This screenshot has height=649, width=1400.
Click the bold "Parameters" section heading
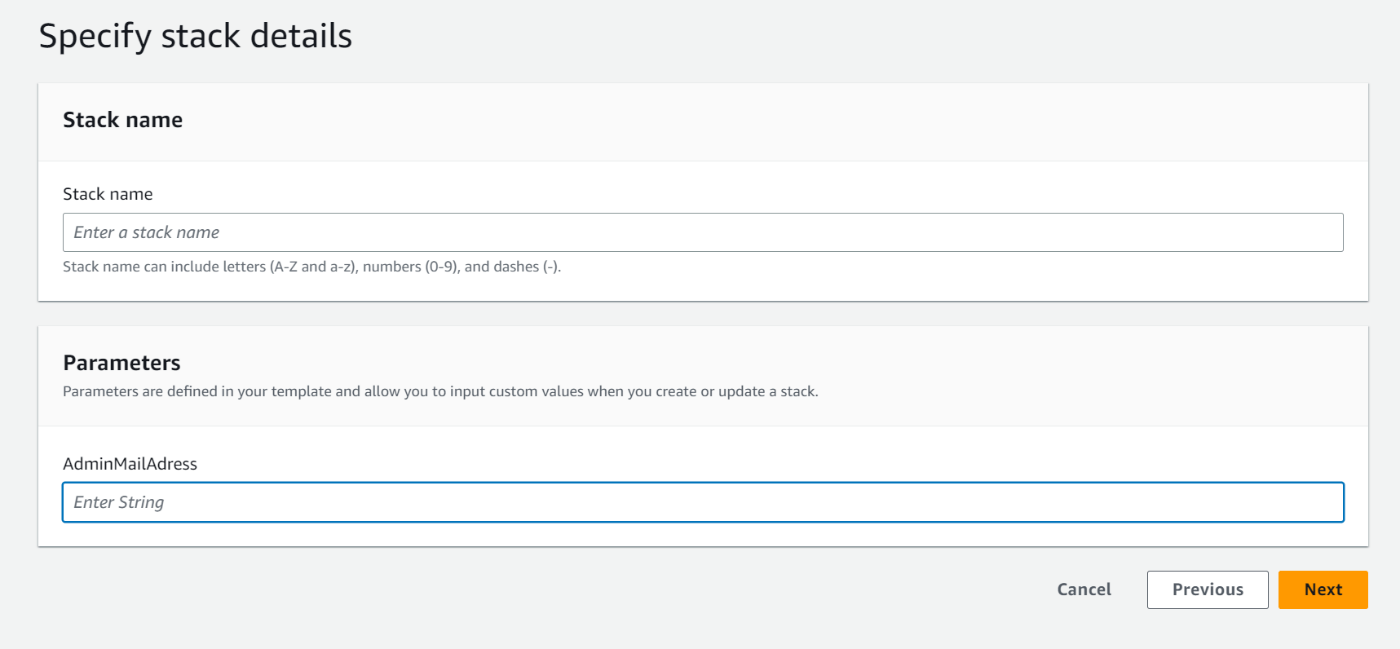[x=121, y=362]
